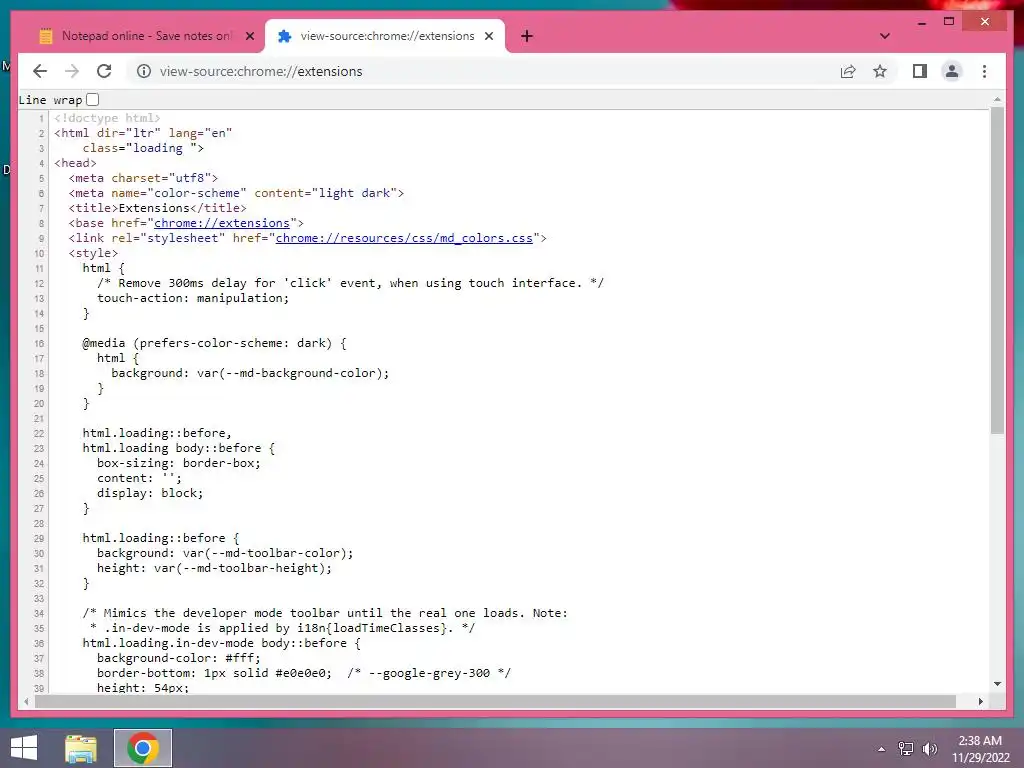Click the horizontal scrollbar right arrow
Screen dimensions: 1024x768
980,701
